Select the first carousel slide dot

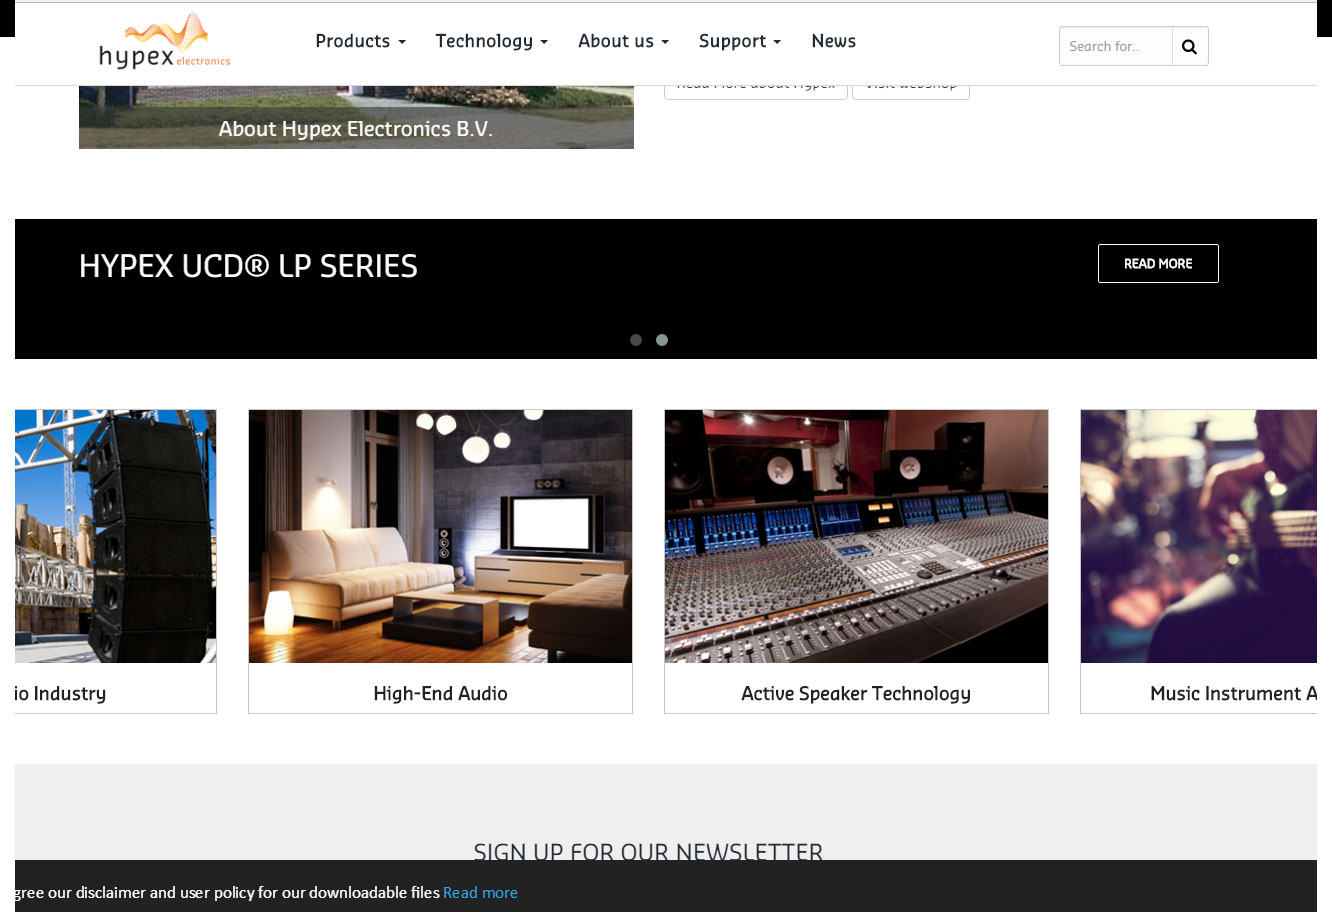click(x=636, y=340)
